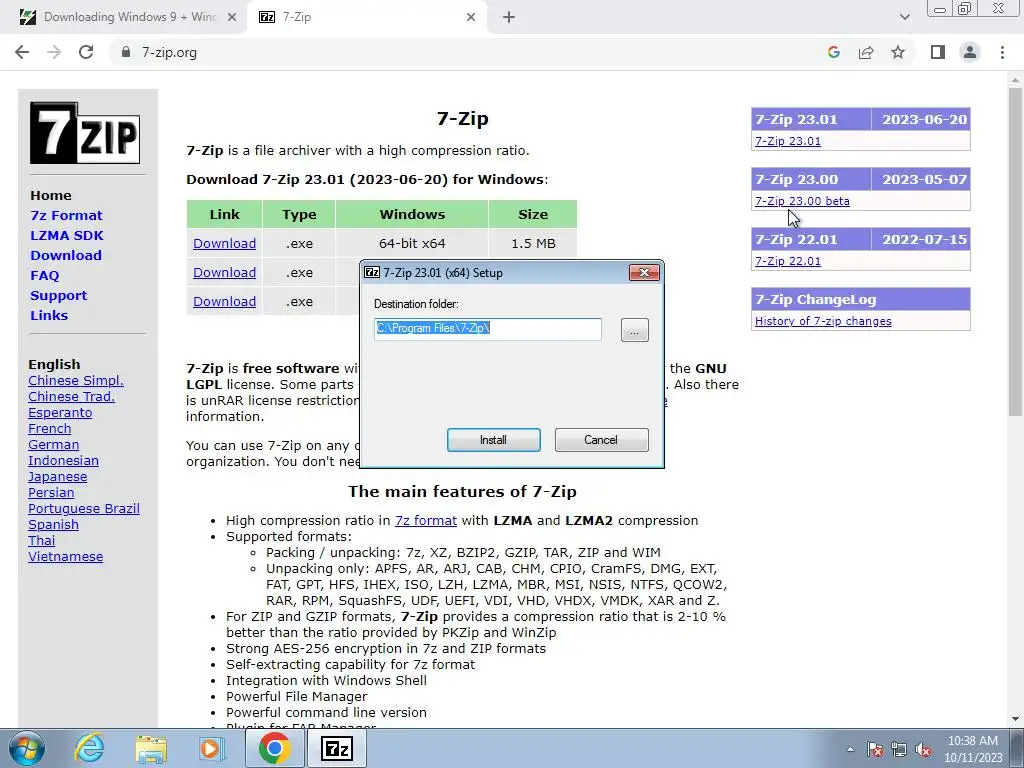This screenshot has height=768, width=1024.
Task: Click the Download link for 64-bit x64
Action: click(224, 244)
